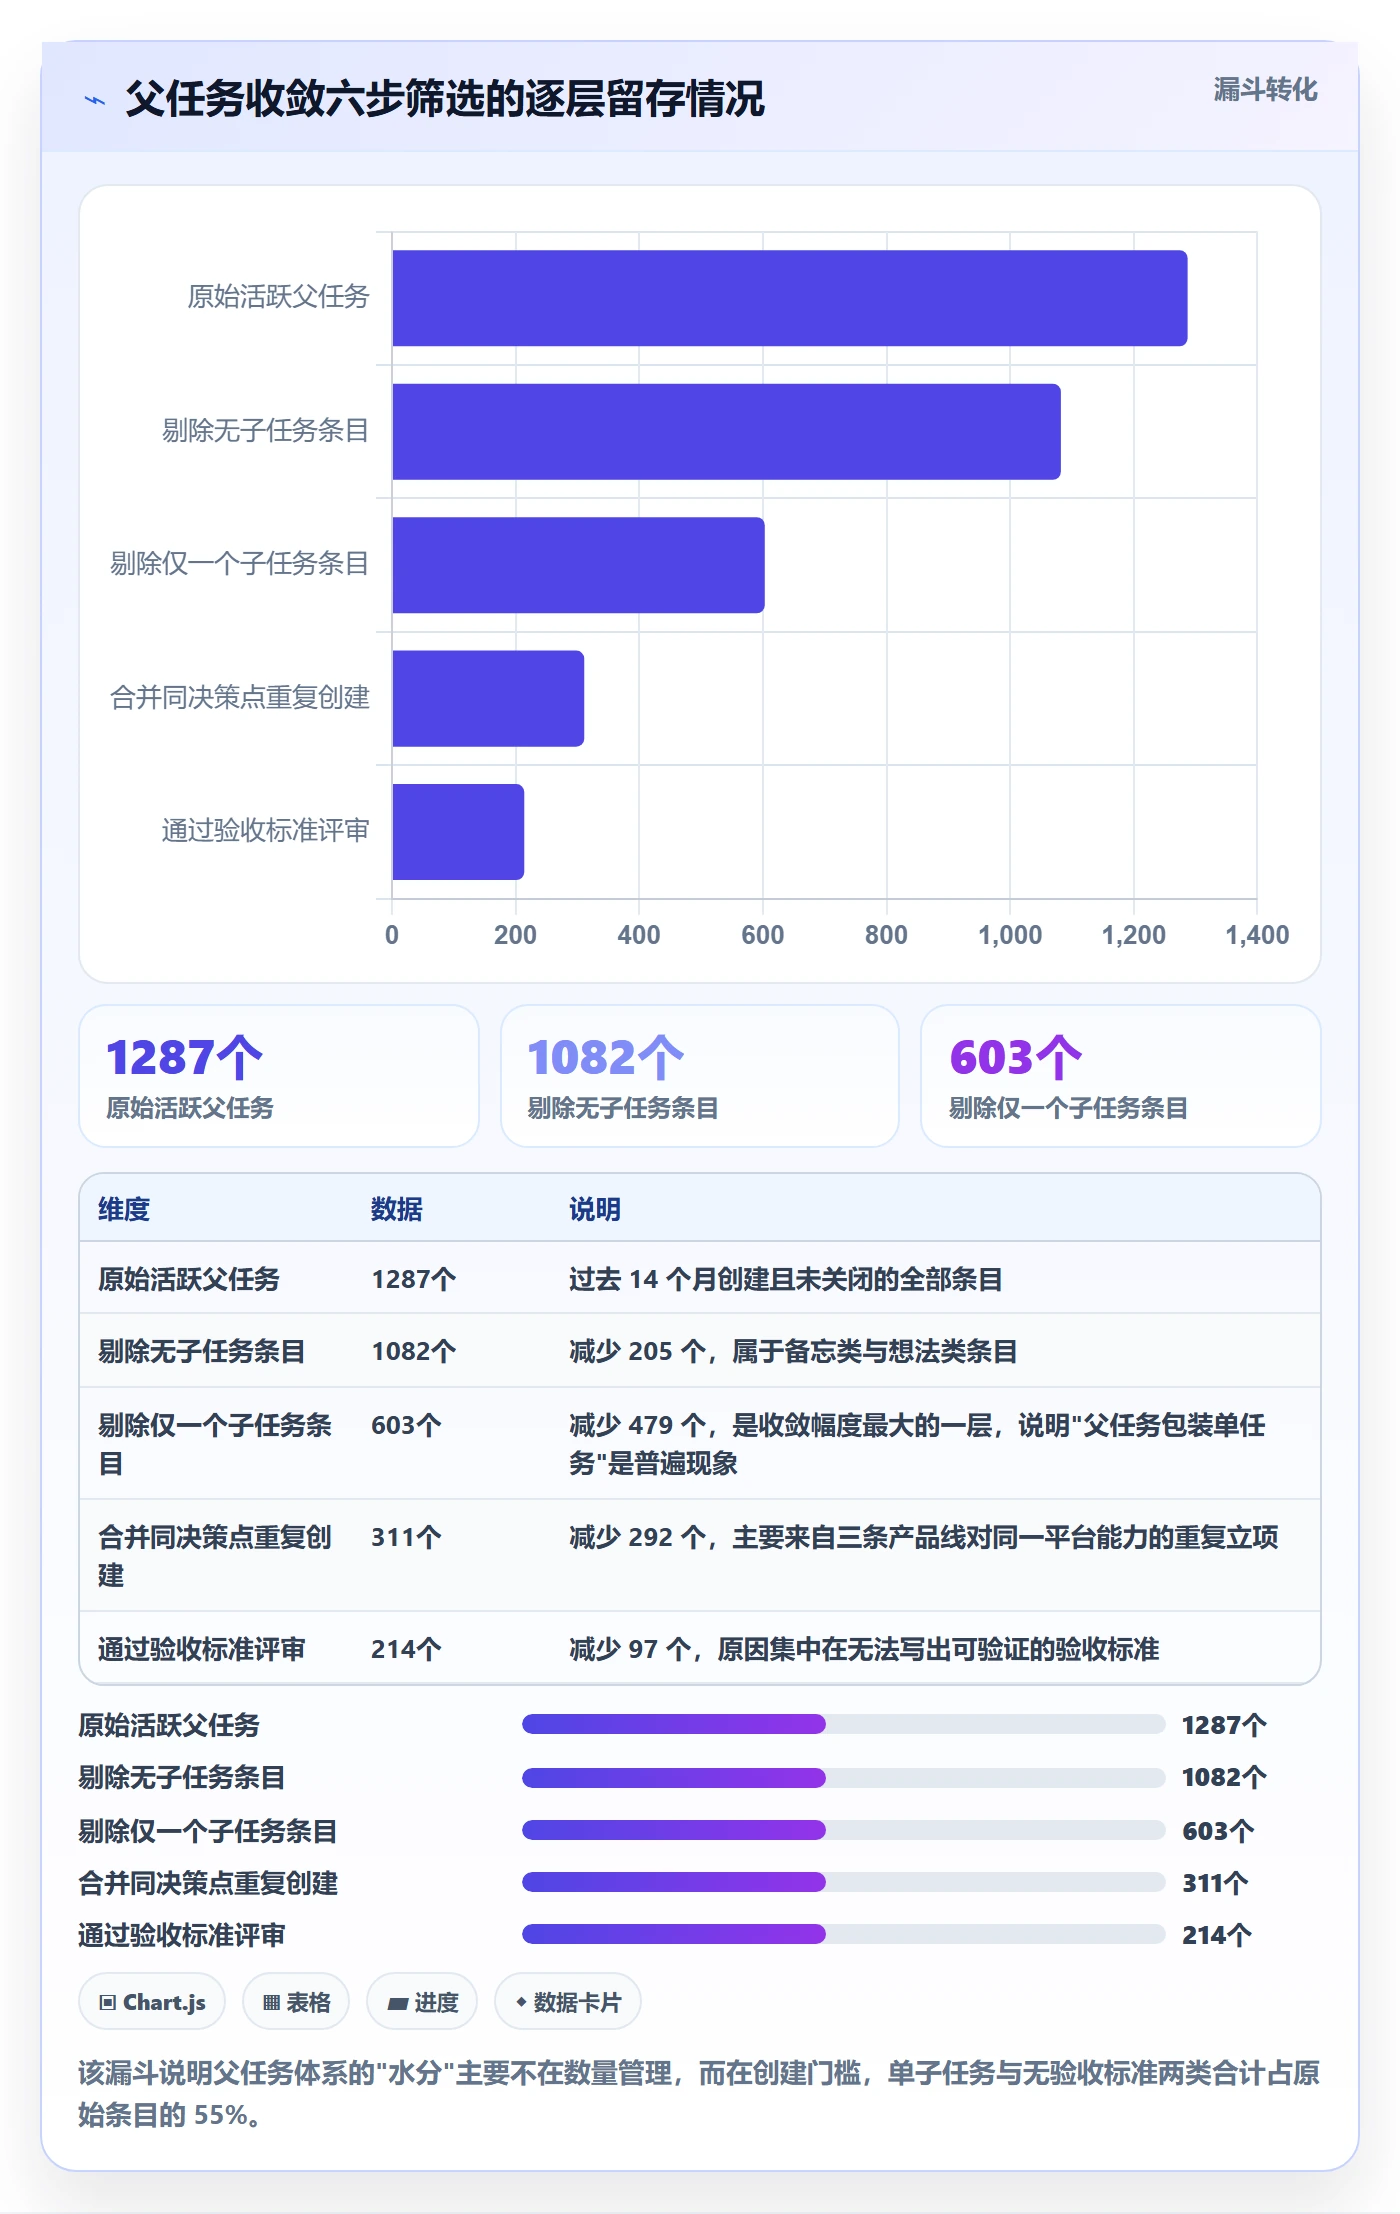Click the 维度 column header

[124, 1209]
